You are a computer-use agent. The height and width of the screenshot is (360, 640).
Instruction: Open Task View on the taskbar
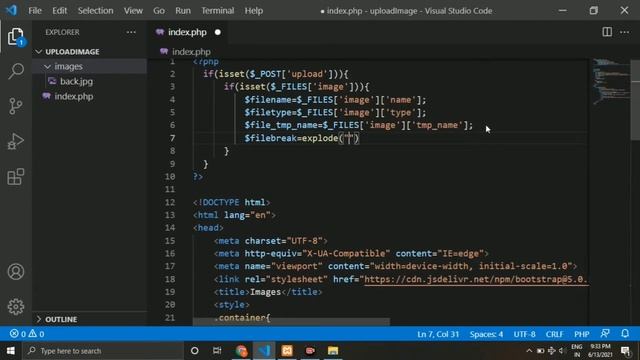coord(217,351)
